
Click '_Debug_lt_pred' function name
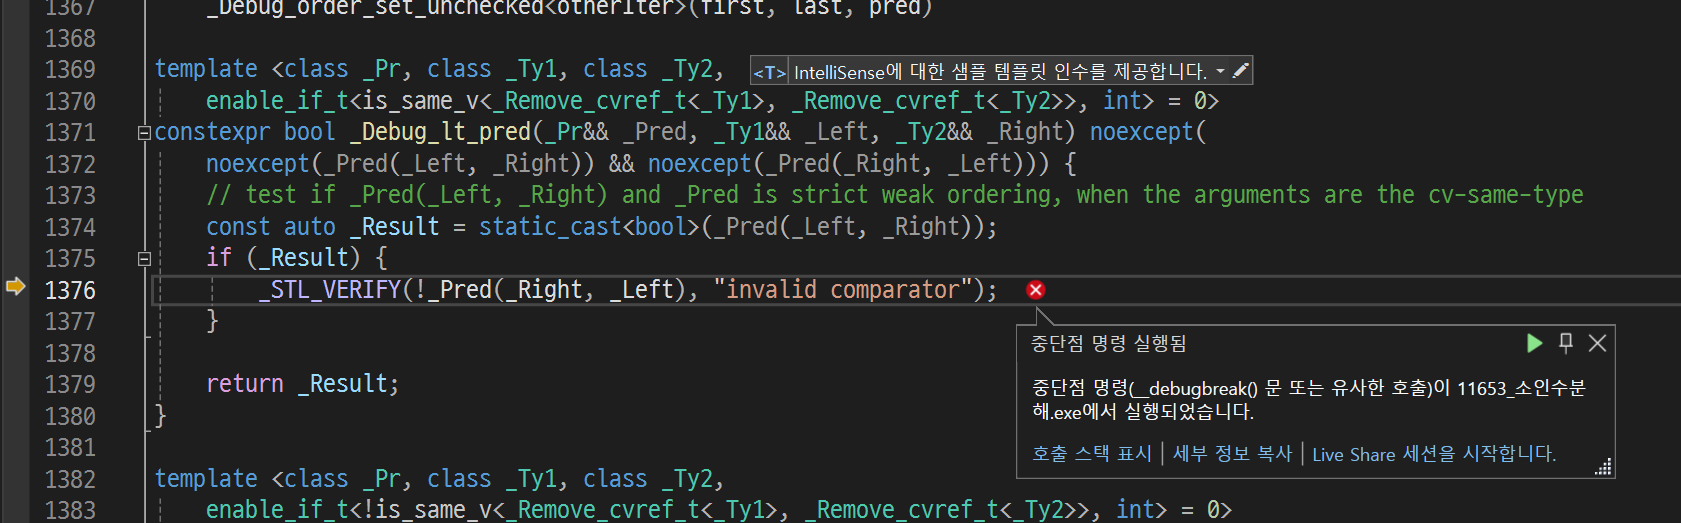[440, 132]
